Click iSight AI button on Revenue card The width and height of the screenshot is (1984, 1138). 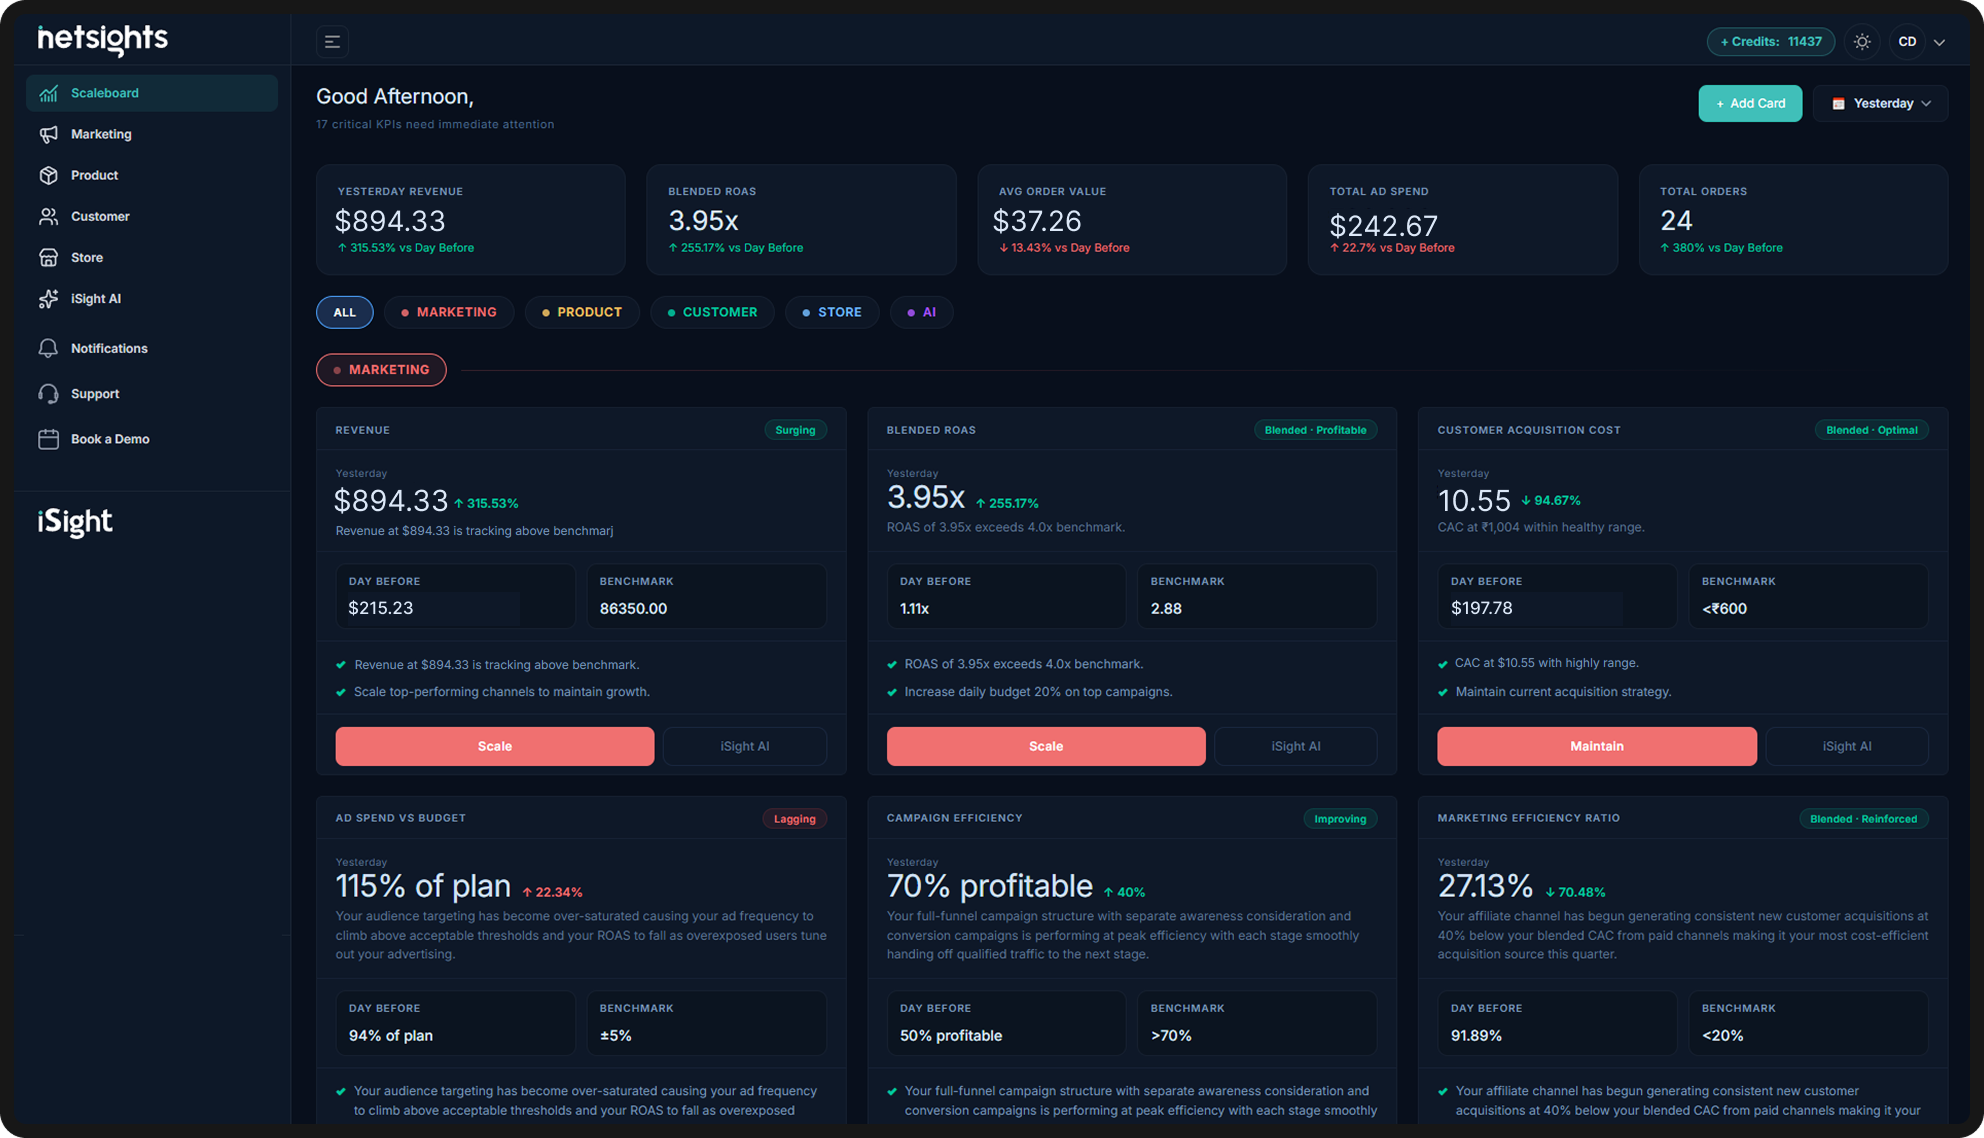744,746
